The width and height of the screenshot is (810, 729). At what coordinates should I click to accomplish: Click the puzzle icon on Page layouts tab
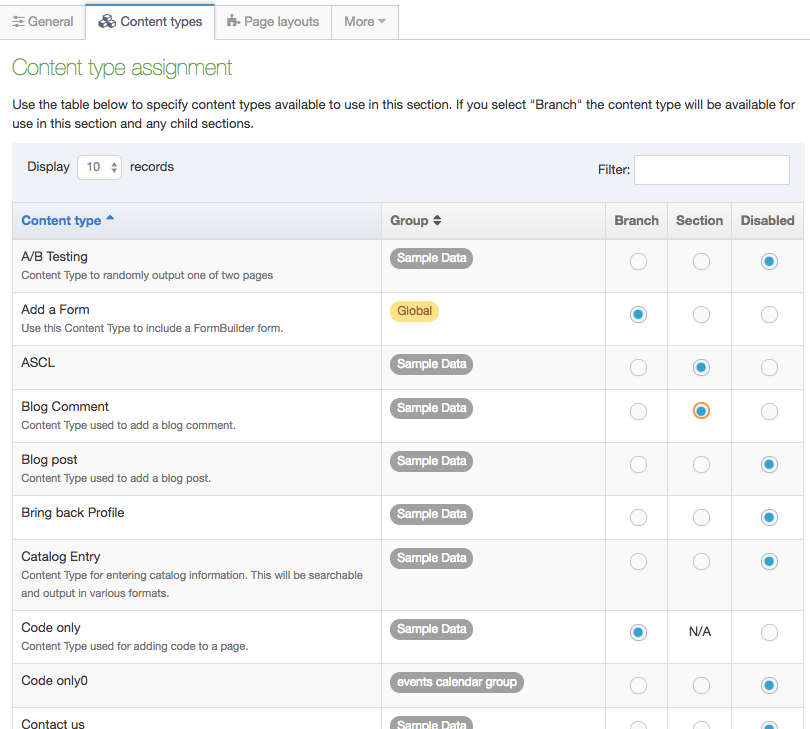233,21
